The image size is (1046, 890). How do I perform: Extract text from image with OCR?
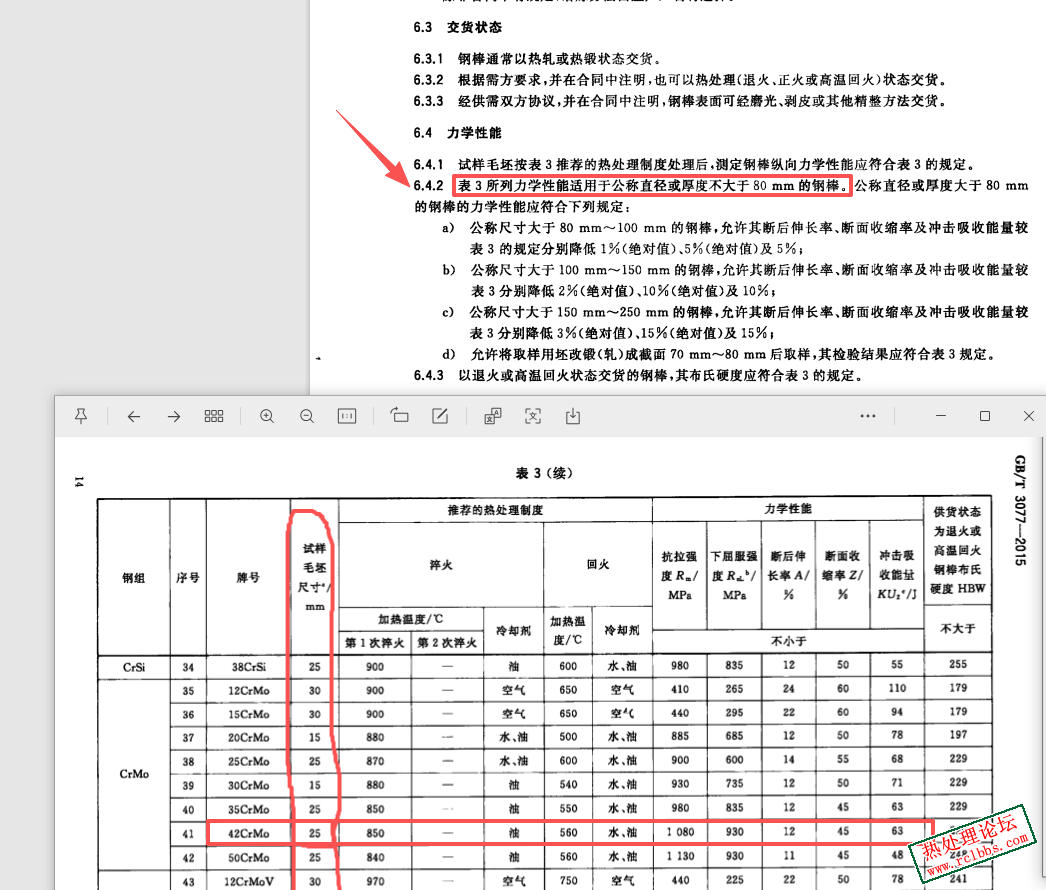click(533, 416)
